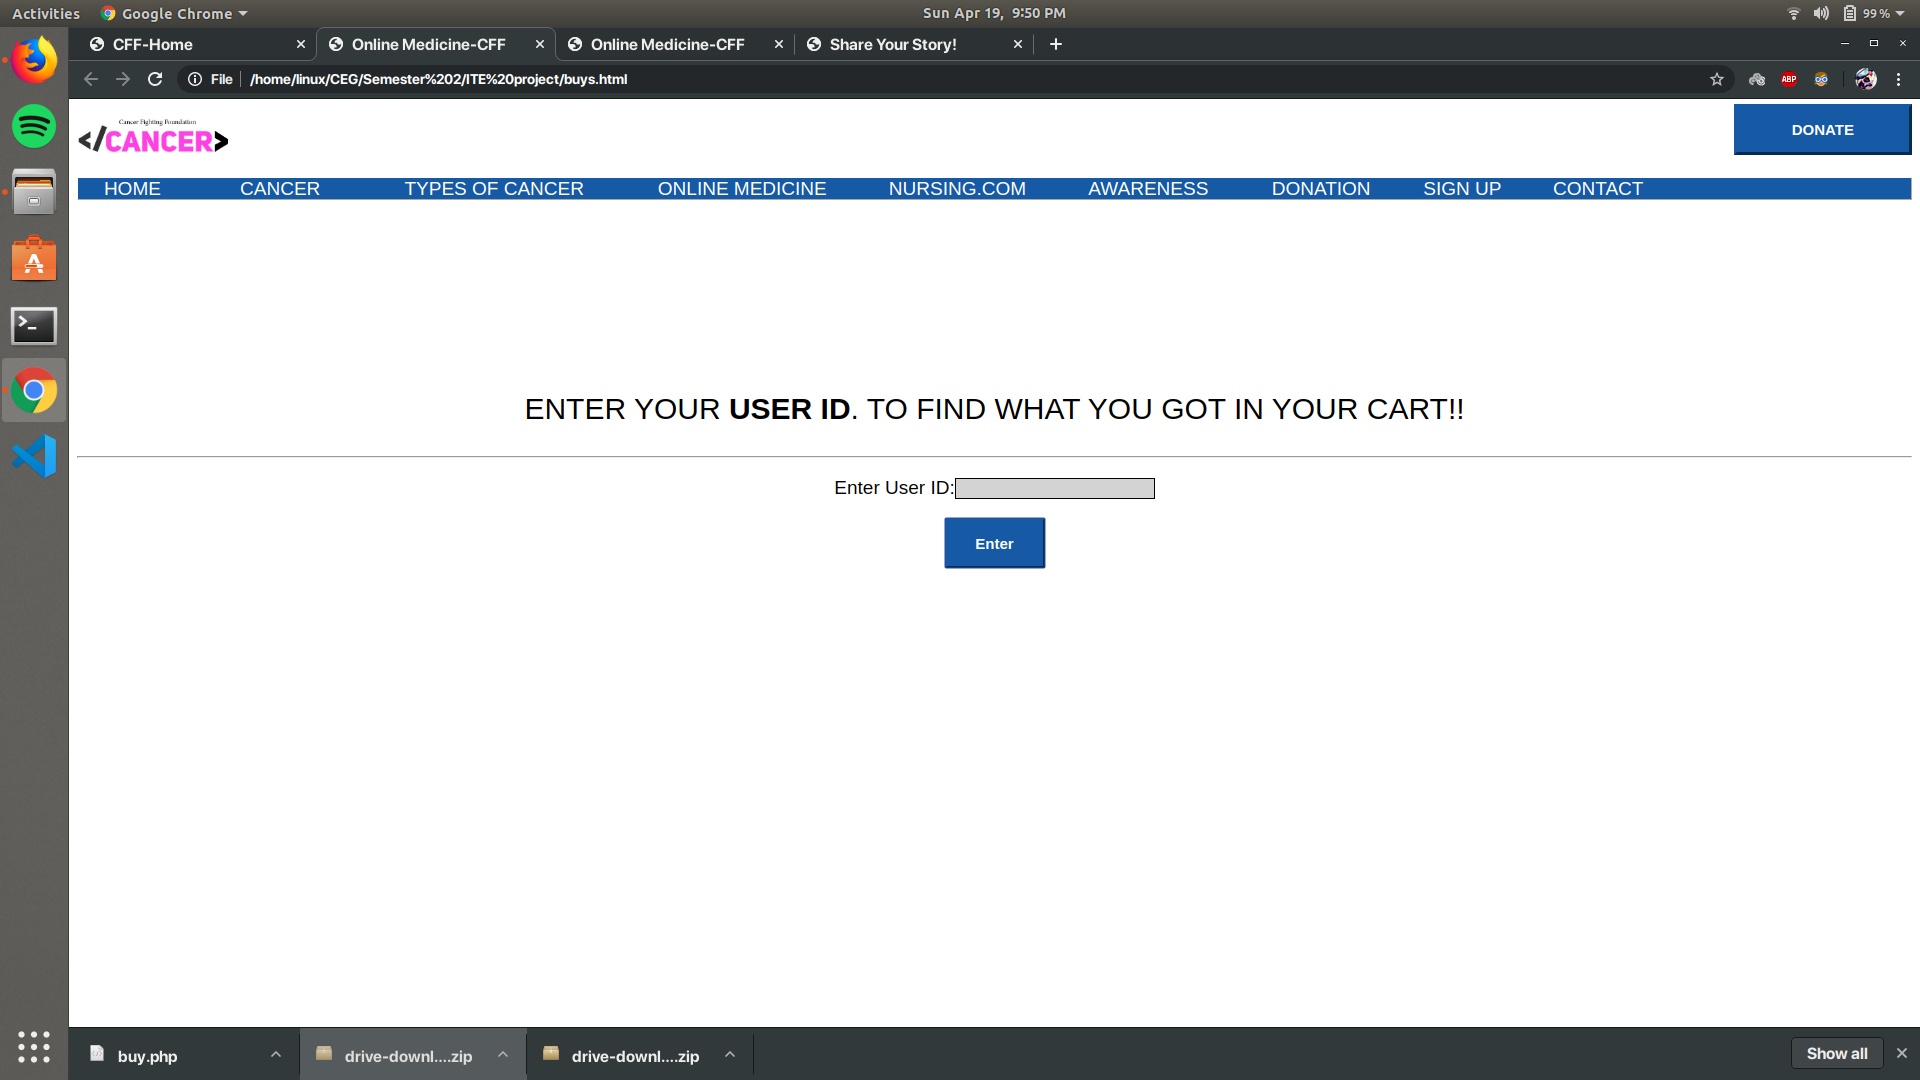Bookmark this page with star icon
The height and width of the screenshot is (1080, 1920).
coord(1717,79)
